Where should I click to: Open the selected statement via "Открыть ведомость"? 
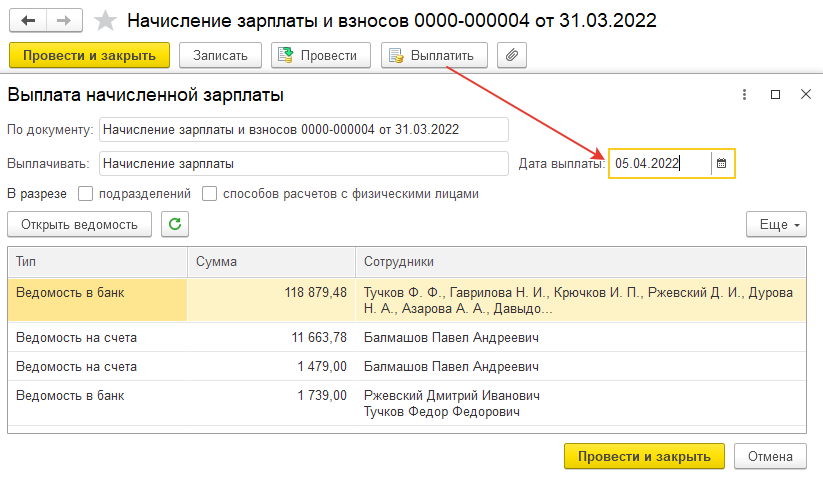tap(79, 224)
